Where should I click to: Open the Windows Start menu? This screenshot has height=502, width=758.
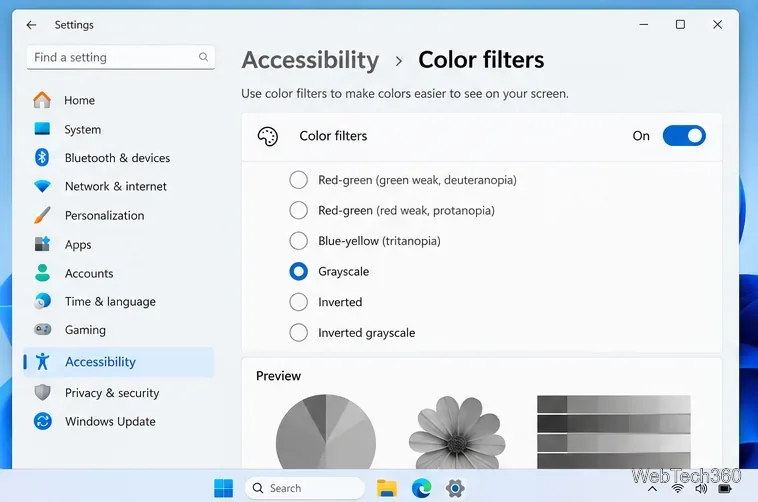[x=223, y=488]
